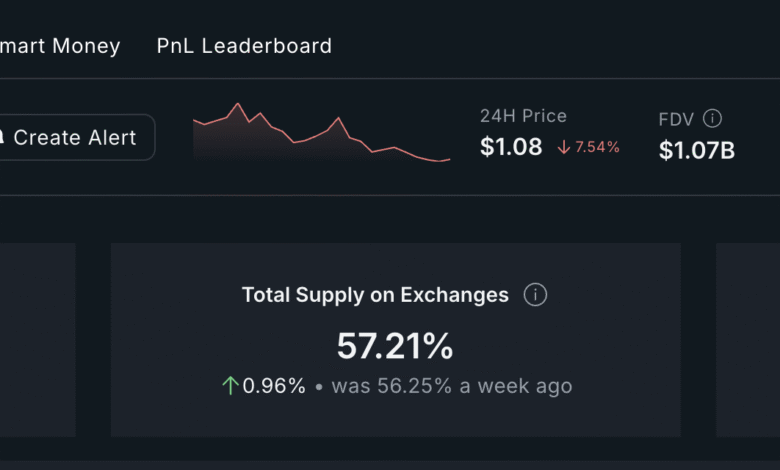780x470 pixels.
Task: Click the 57.21% supply figure
Action: [x=395, y=346]
